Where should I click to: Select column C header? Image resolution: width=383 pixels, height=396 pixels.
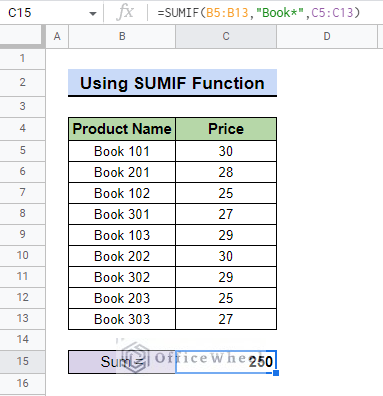(x=226, y=36)
